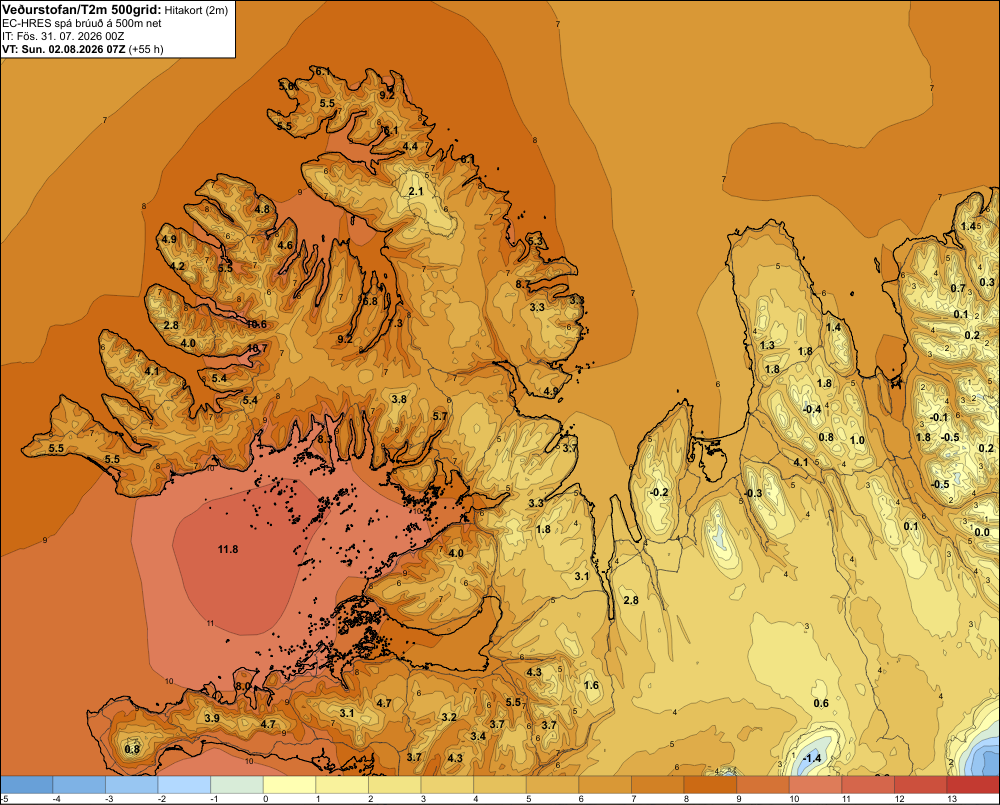Click the legend tick label 0
This screenshot has width=1000, height=805.
coord(265,799)
